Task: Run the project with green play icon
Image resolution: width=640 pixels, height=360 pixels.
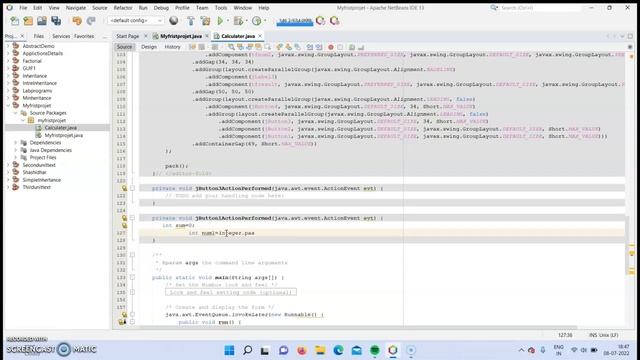Action: 220,20
